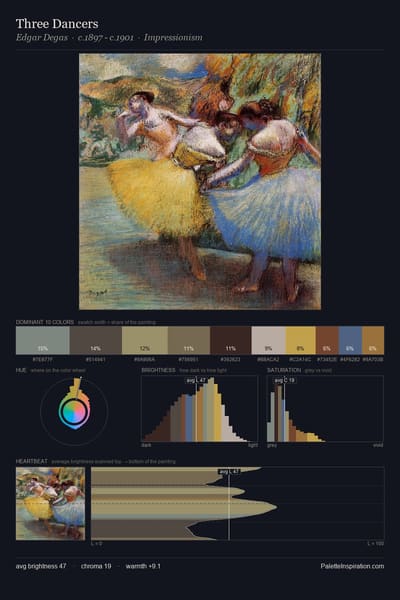This screenshot has height=600, width=400.
Task: Click the avg 47 marker in Heartbeat chart
Action: pos(229,471)
